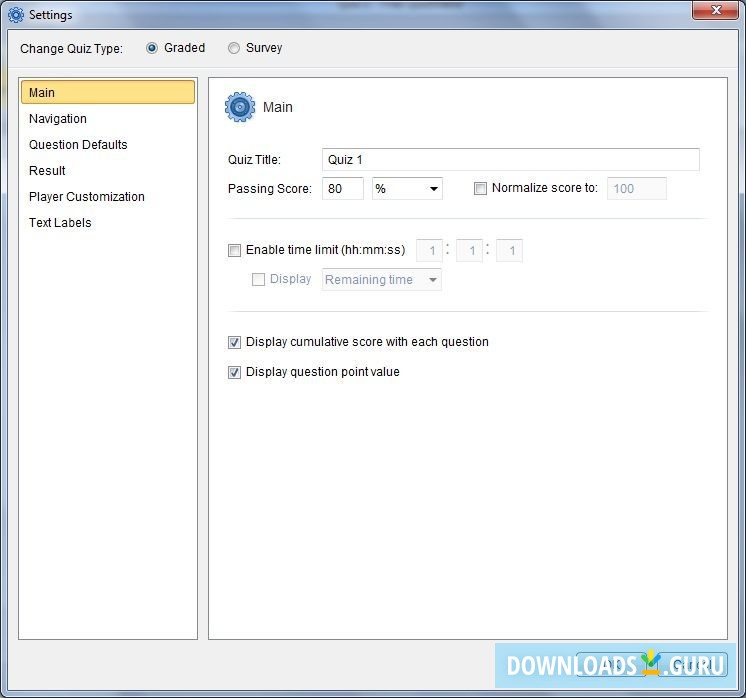Uncheck Display question point value
This screenshot has height=698, width=746.
point(235,372)
